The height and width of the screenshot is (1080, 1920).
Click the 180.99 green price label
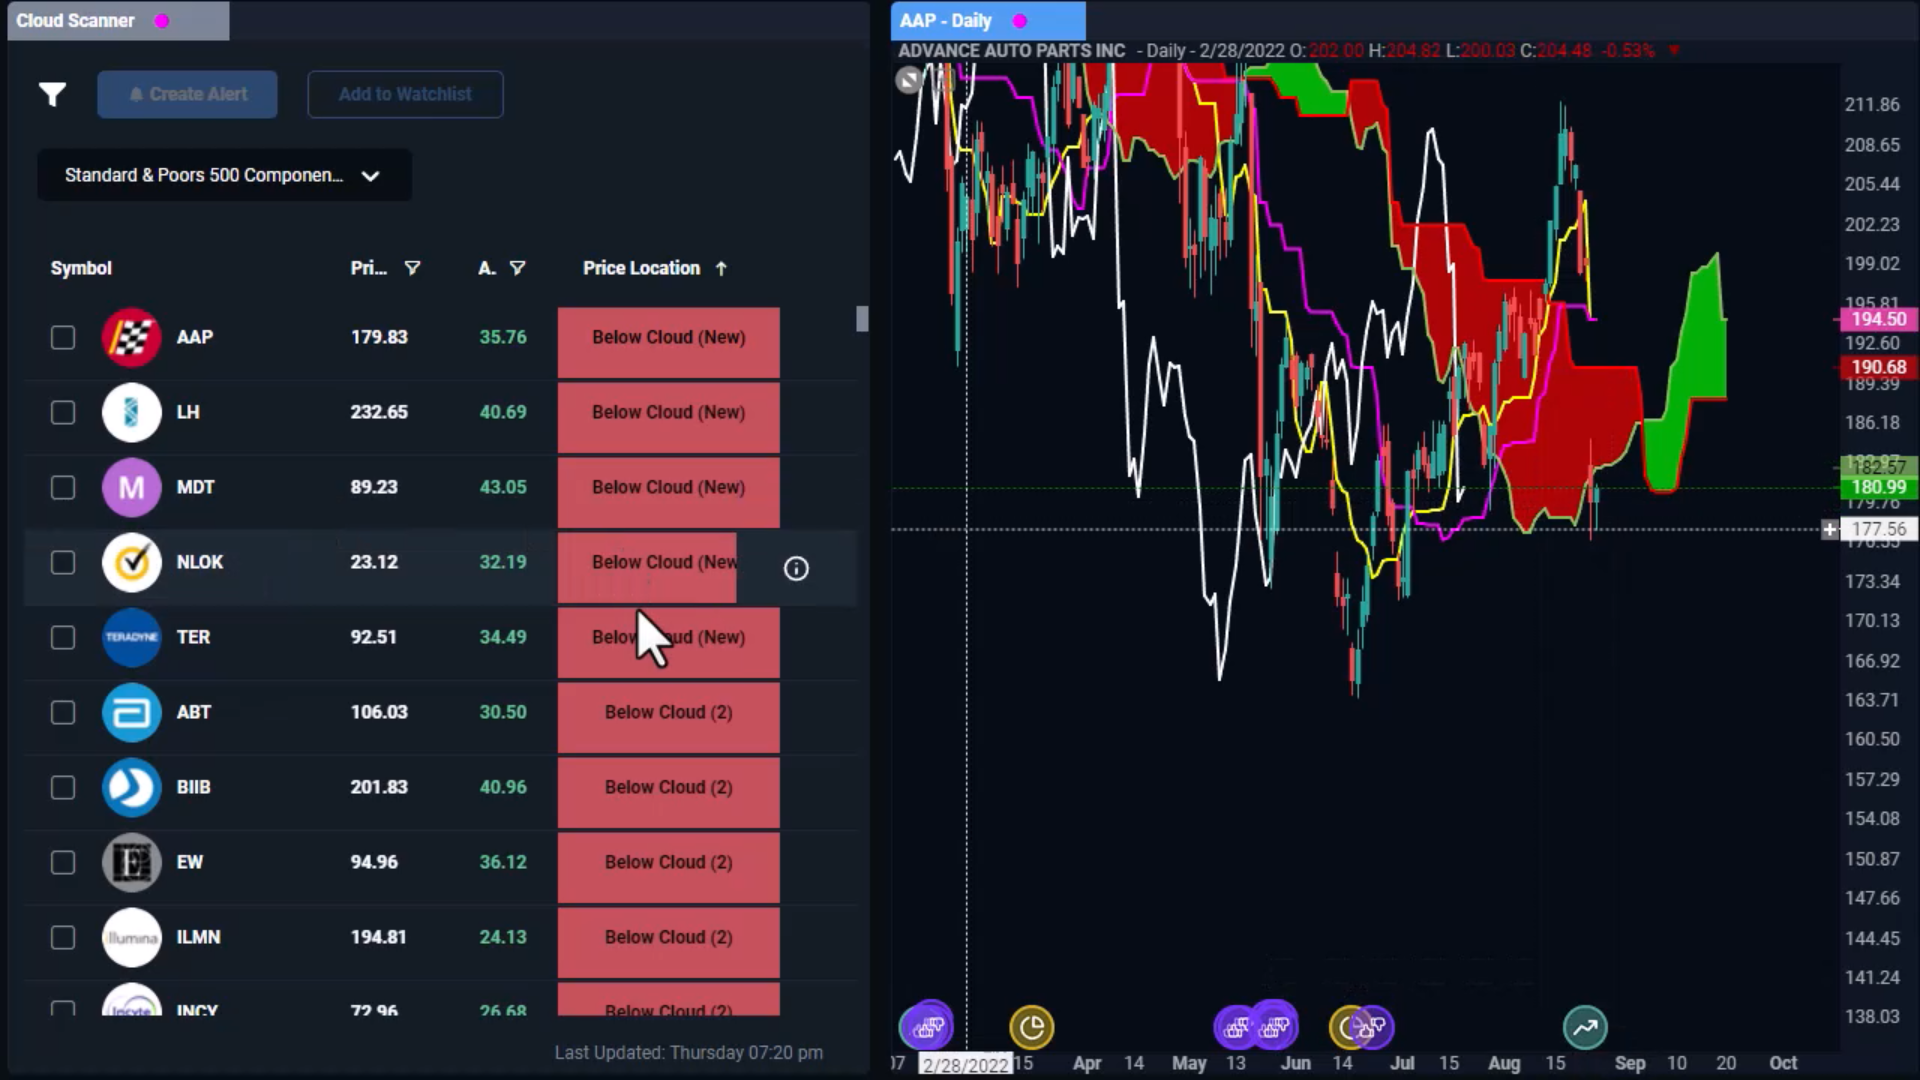pos(1878,487)
